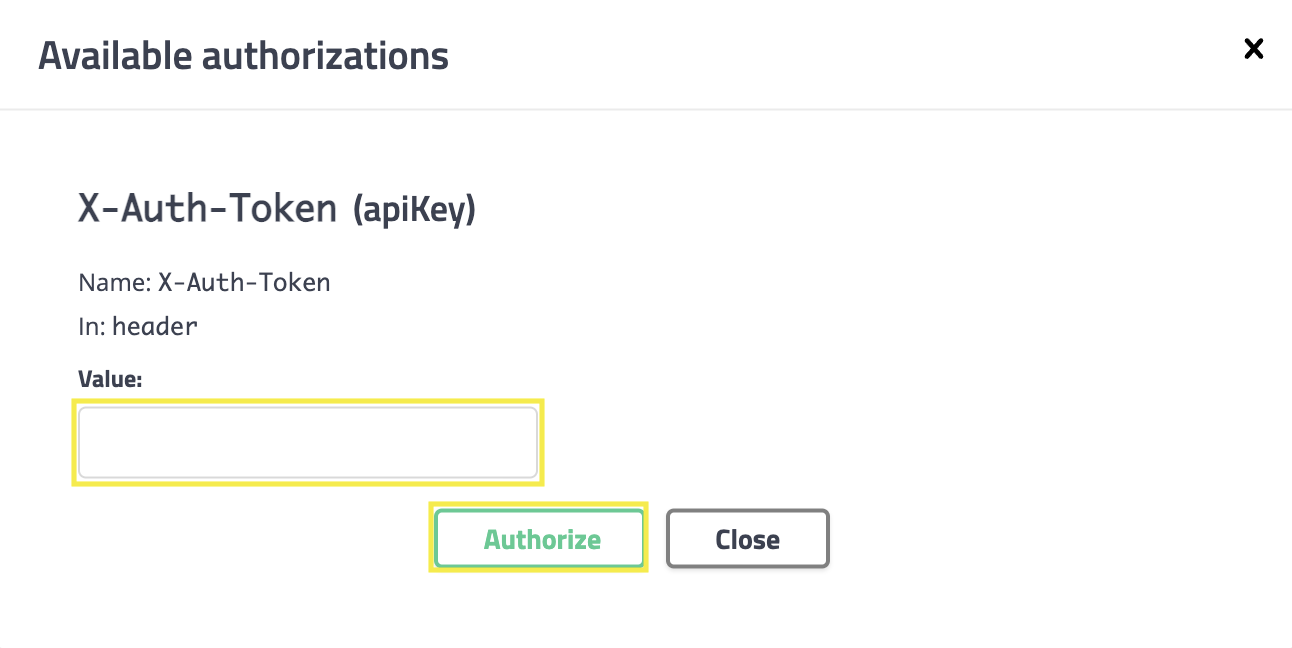The height and width of the screenshot is (648, 1292).
Task: Click the Available authorizations title
Action: 243,55
